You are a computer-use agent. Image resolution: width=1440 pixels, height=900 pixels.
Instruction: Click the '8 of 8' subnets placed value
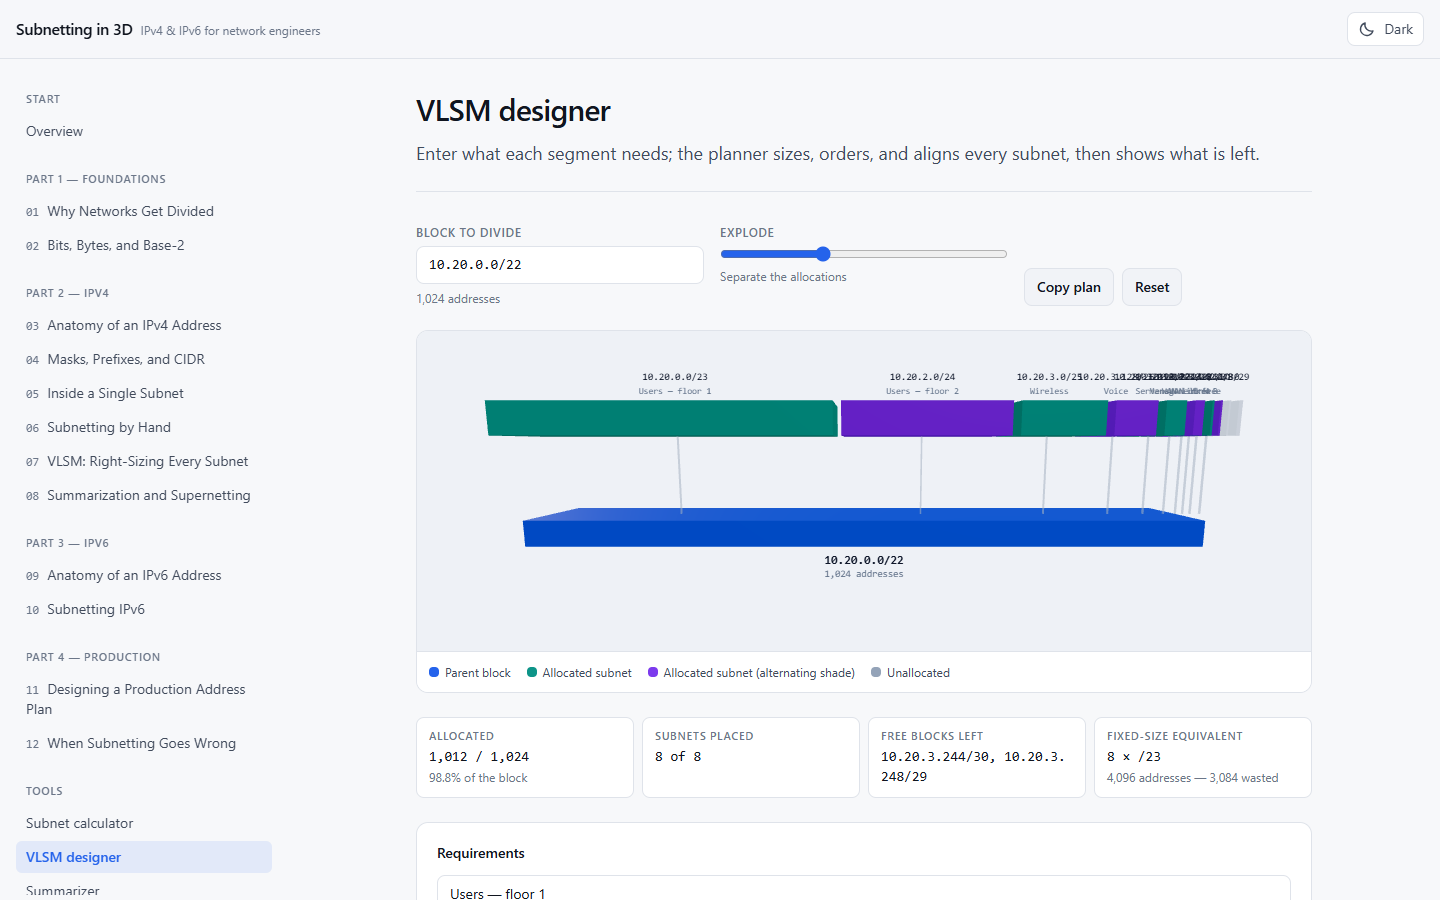(x=678, y=757)
